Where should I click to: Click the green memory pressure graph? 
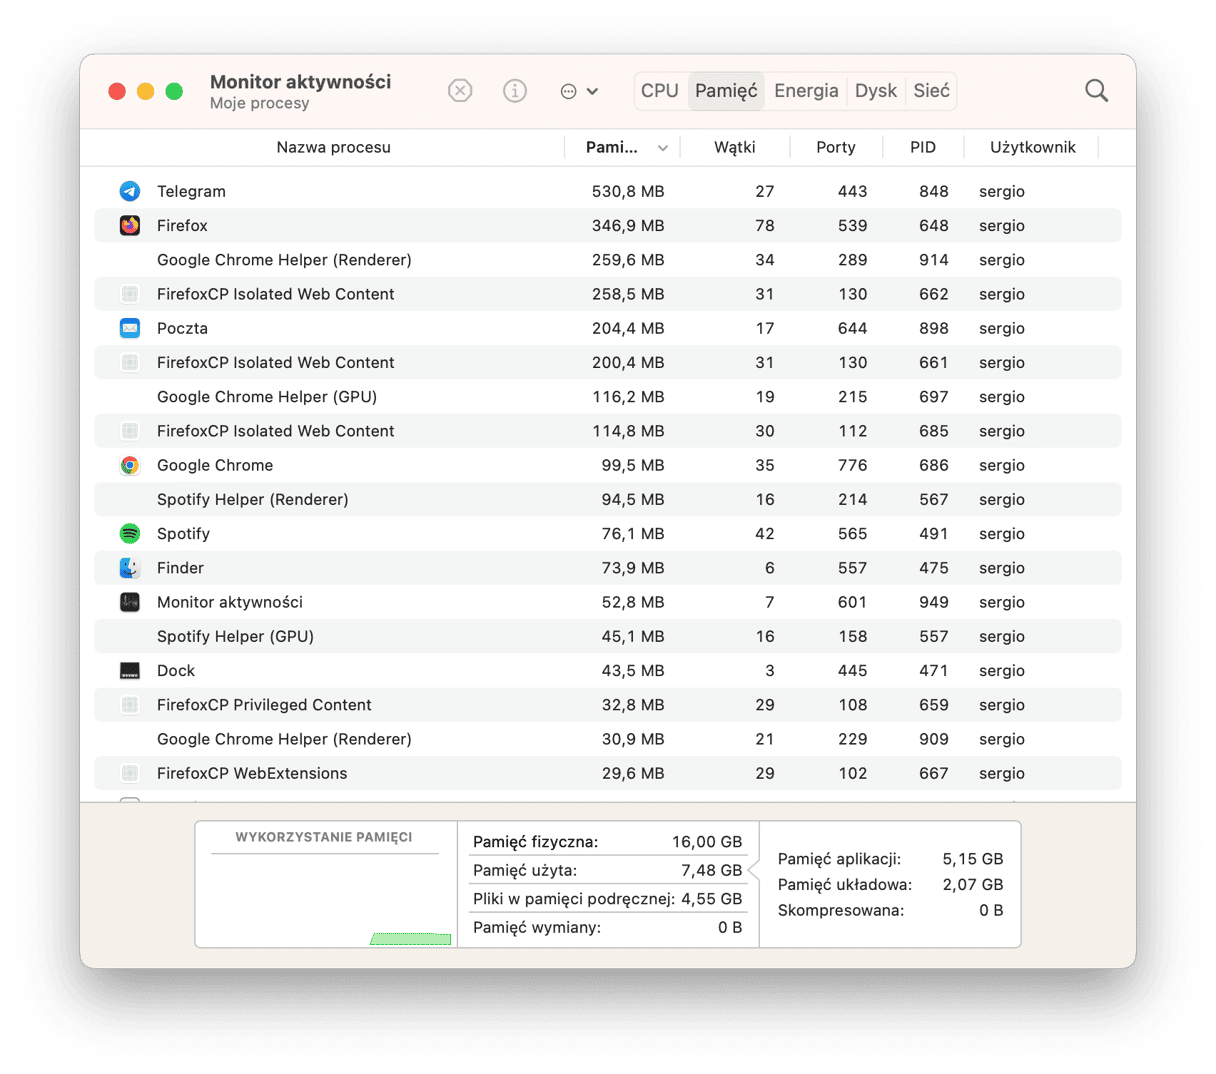[x=411, y=939]
